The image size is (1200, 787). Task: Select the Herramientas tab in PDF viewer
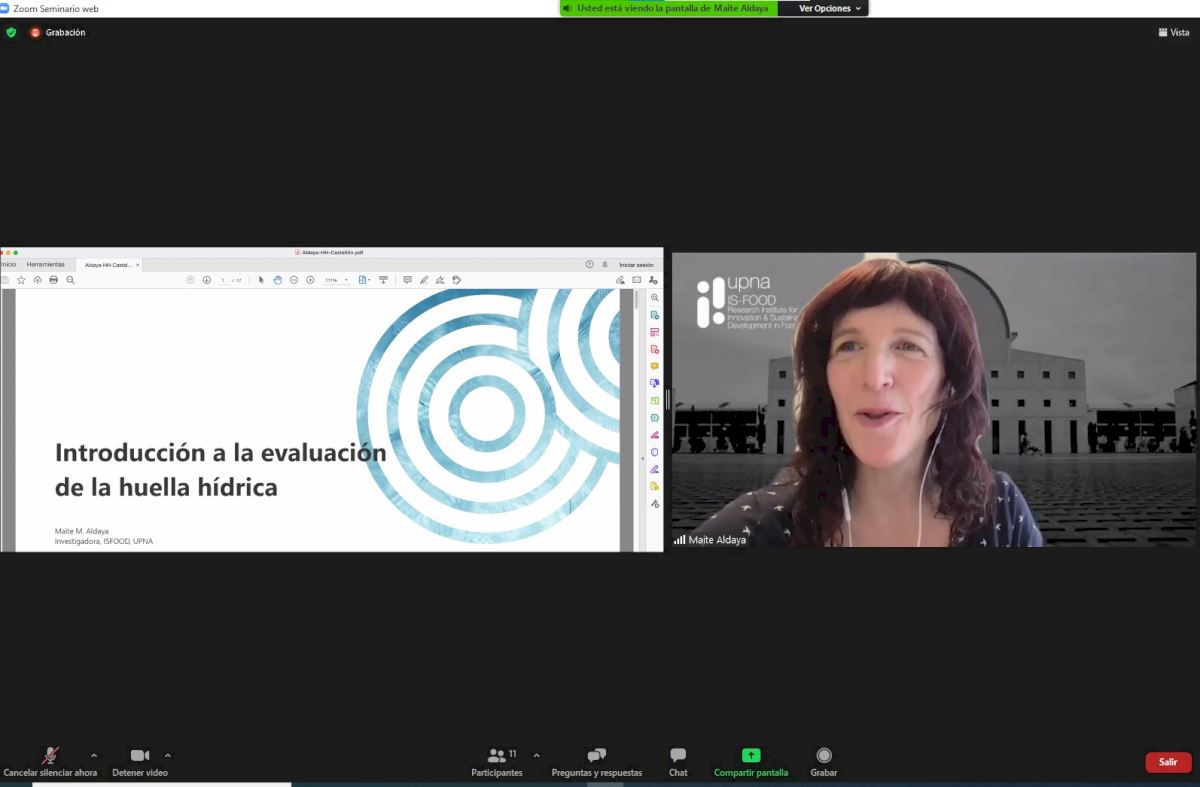click(x=45, y=264)
